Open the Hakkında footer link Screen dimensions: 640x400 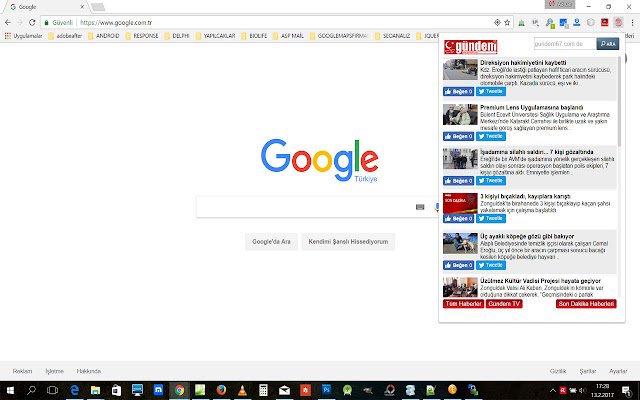pos(89,371)
